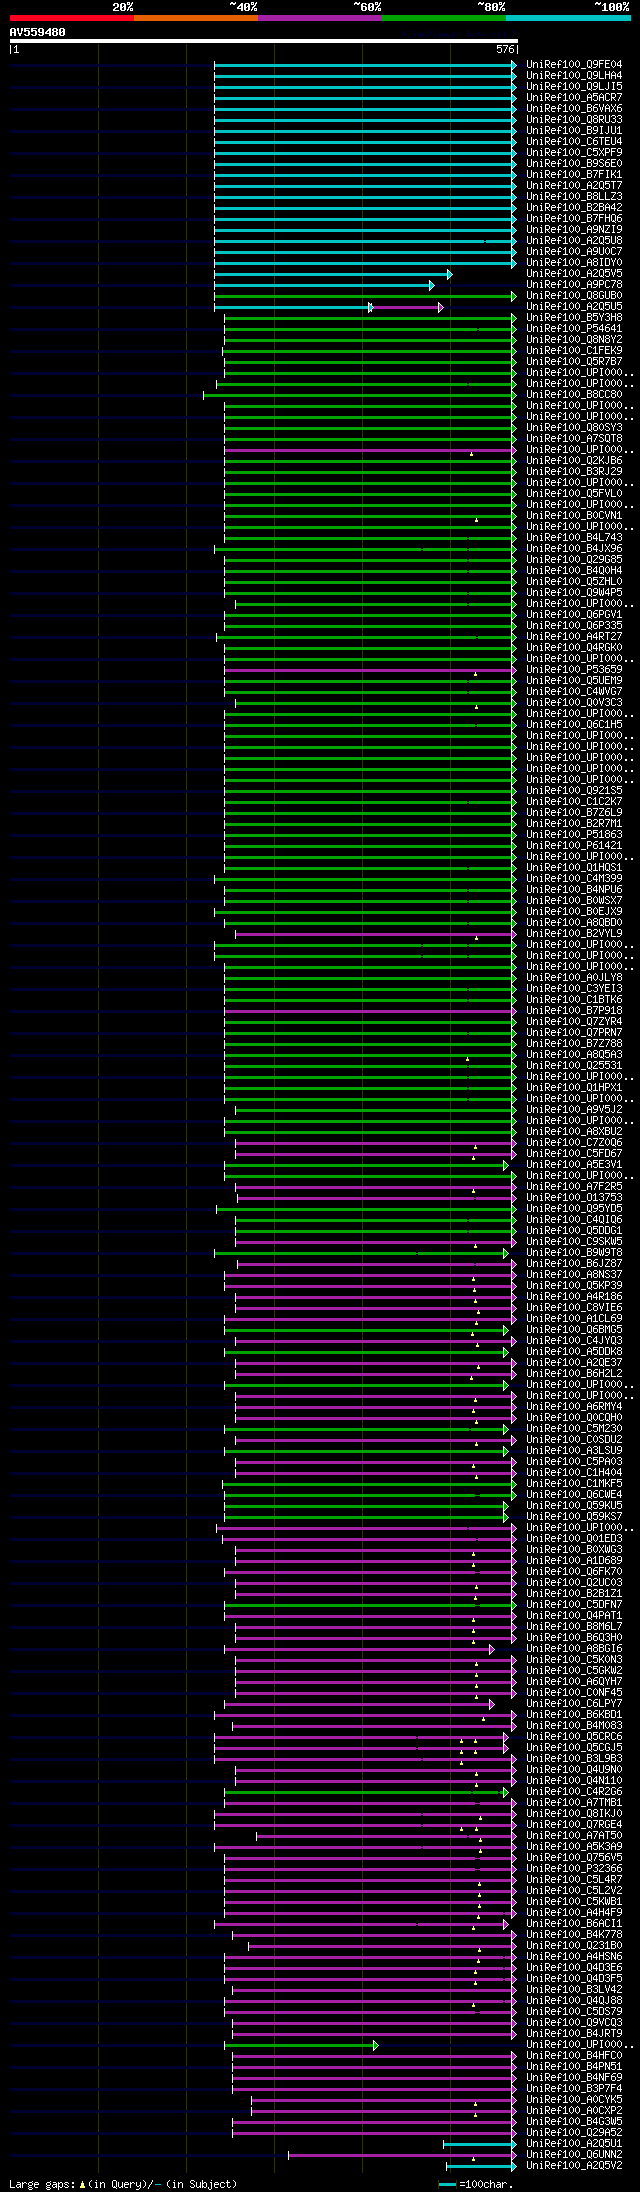640x2192 pixels.
Task: Open hit UniRef100_Q9FE04
Action: click(574, 65)
